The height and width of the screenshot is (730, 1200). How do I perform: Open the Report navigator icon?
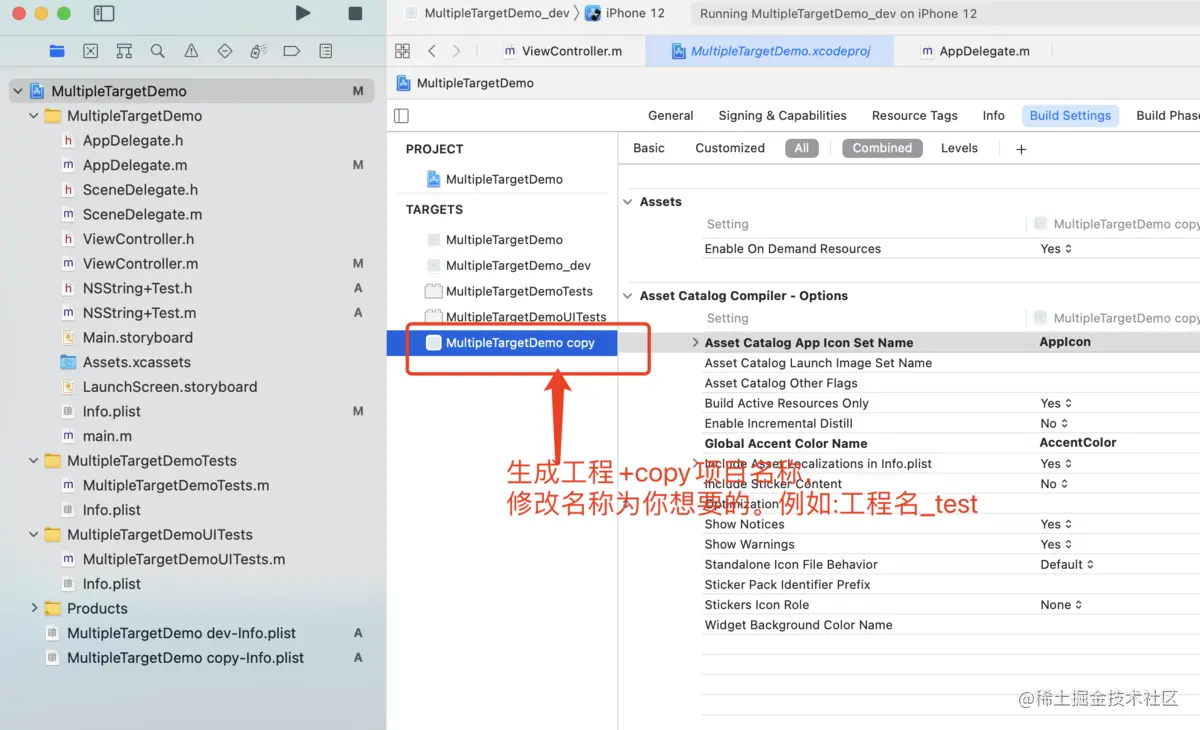(325, 51)
